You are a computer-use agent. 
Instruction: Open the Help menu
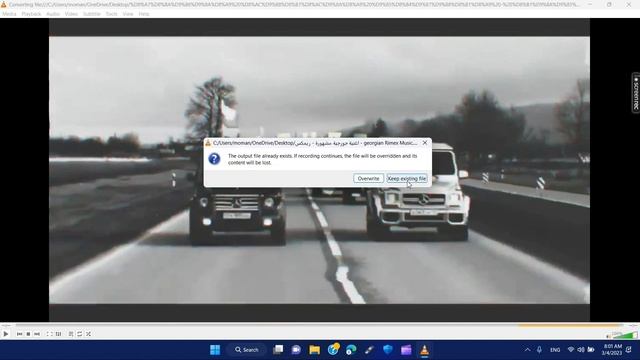coord(144,14)
